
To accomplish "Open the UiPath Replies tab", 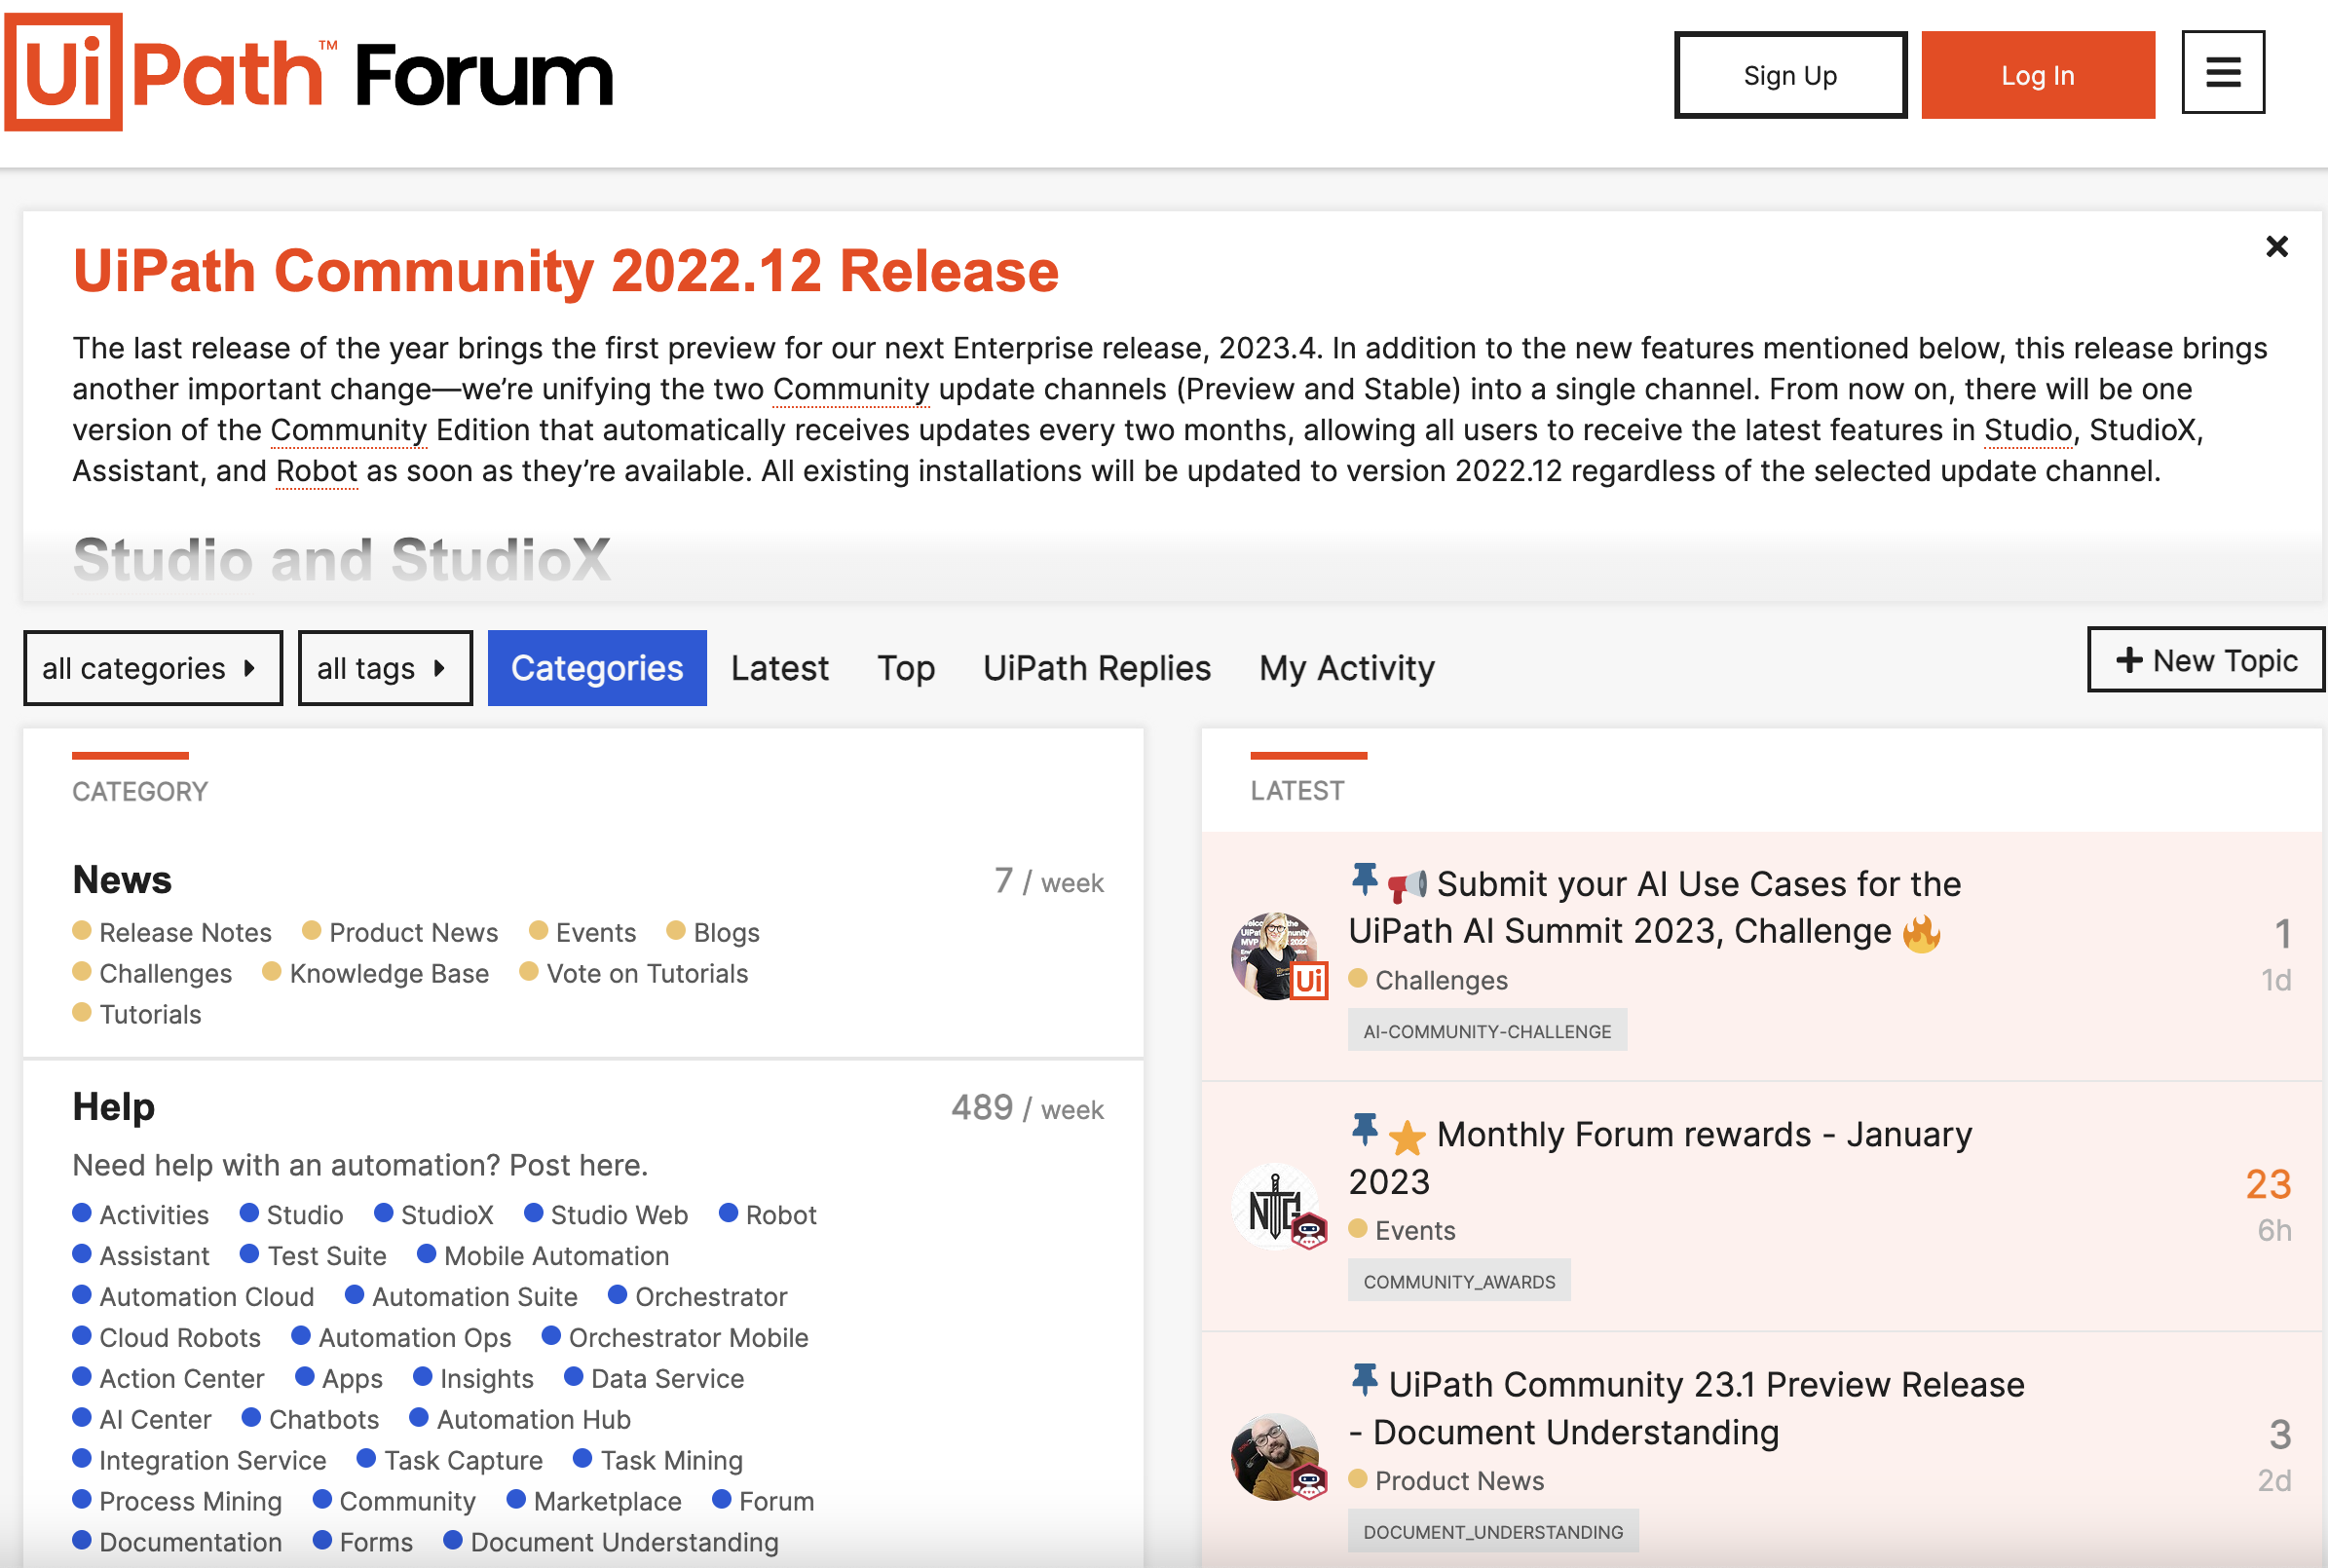I will [x=1096, y=668].
